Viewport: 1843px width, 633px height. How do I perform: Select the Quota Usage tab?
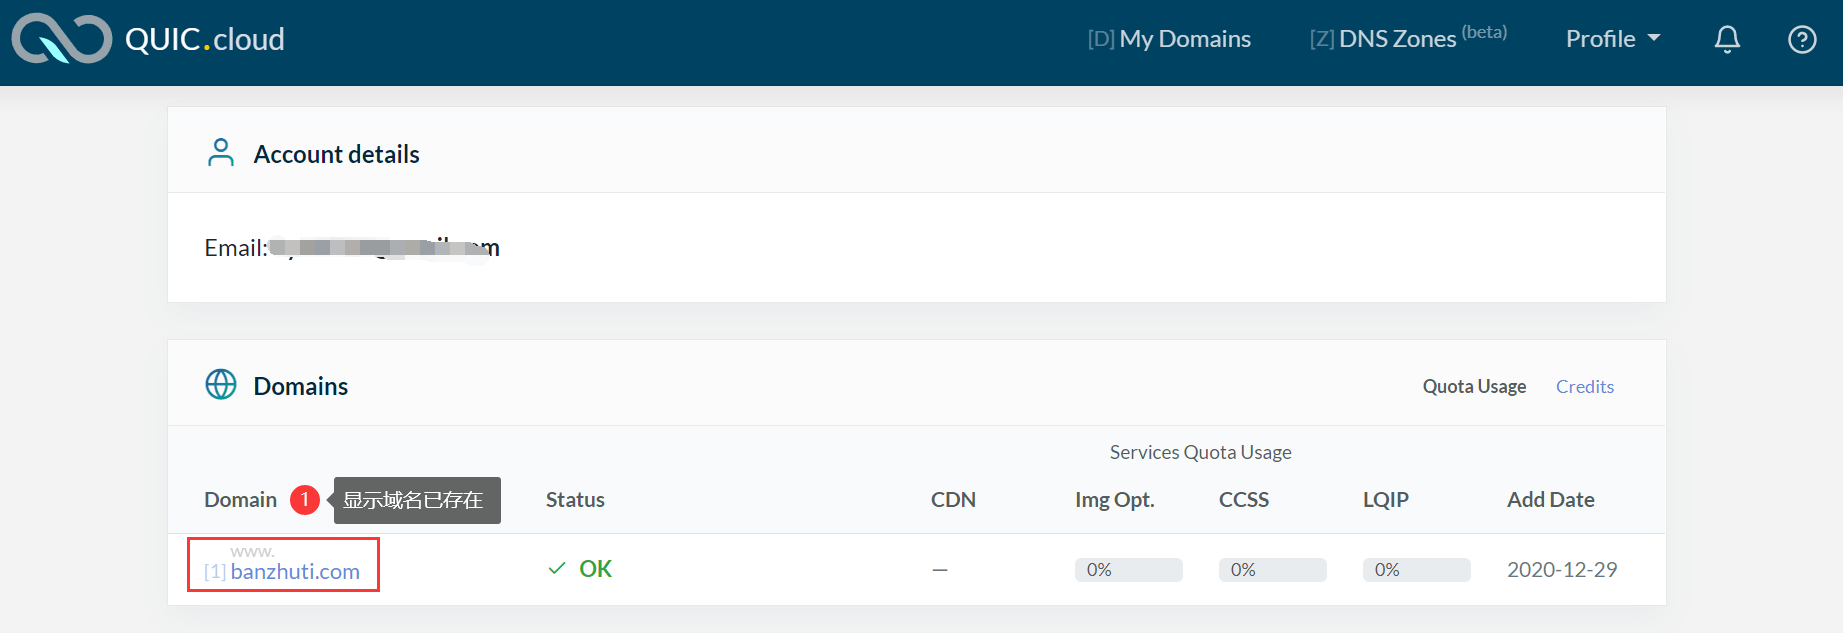[1474, 387]
